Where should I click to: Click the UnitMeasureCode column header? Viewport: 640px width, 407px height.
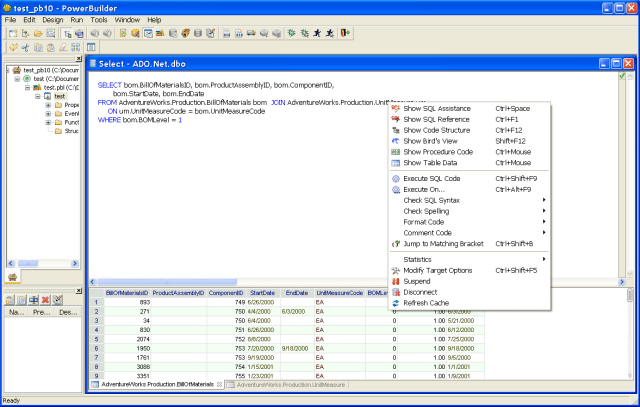340,293
